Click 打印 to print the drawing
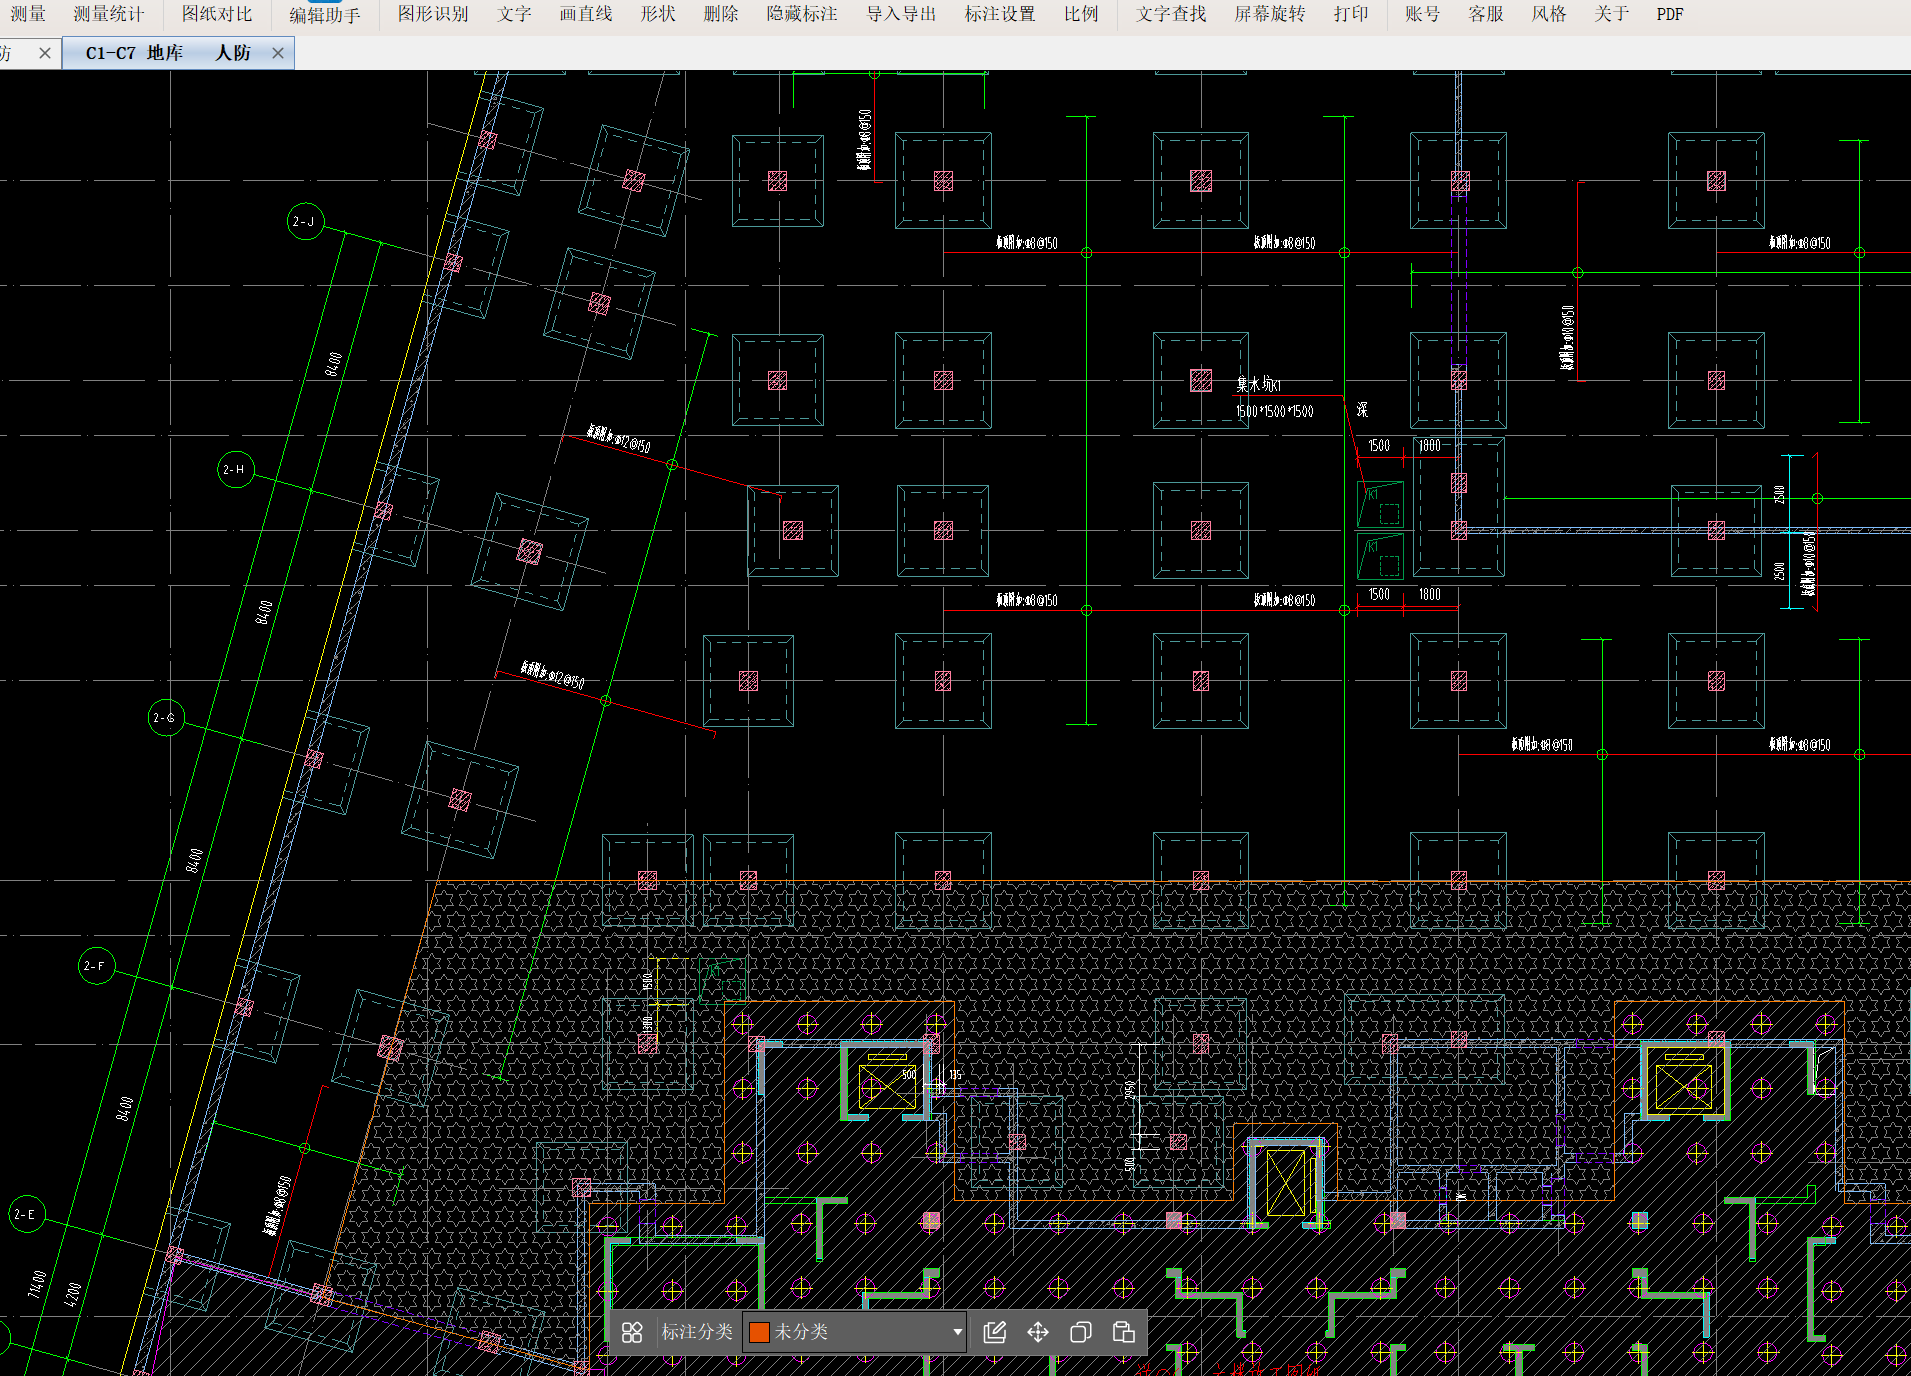The image size is (1911, 1376). pyautogui.click(x=1351, y=14)
